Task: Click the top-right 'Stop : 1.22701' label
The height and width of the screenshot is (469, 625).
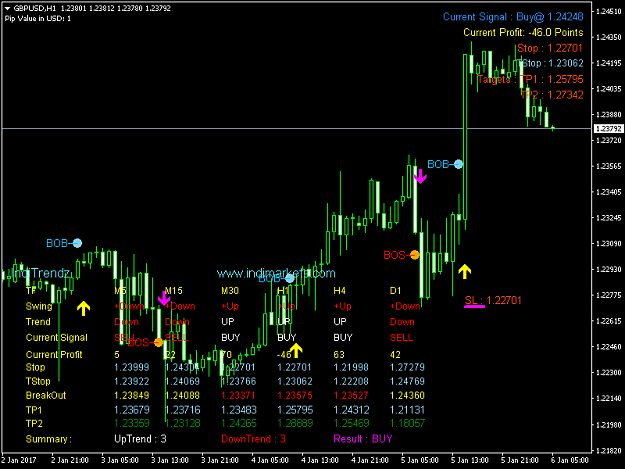Action: 550,48
